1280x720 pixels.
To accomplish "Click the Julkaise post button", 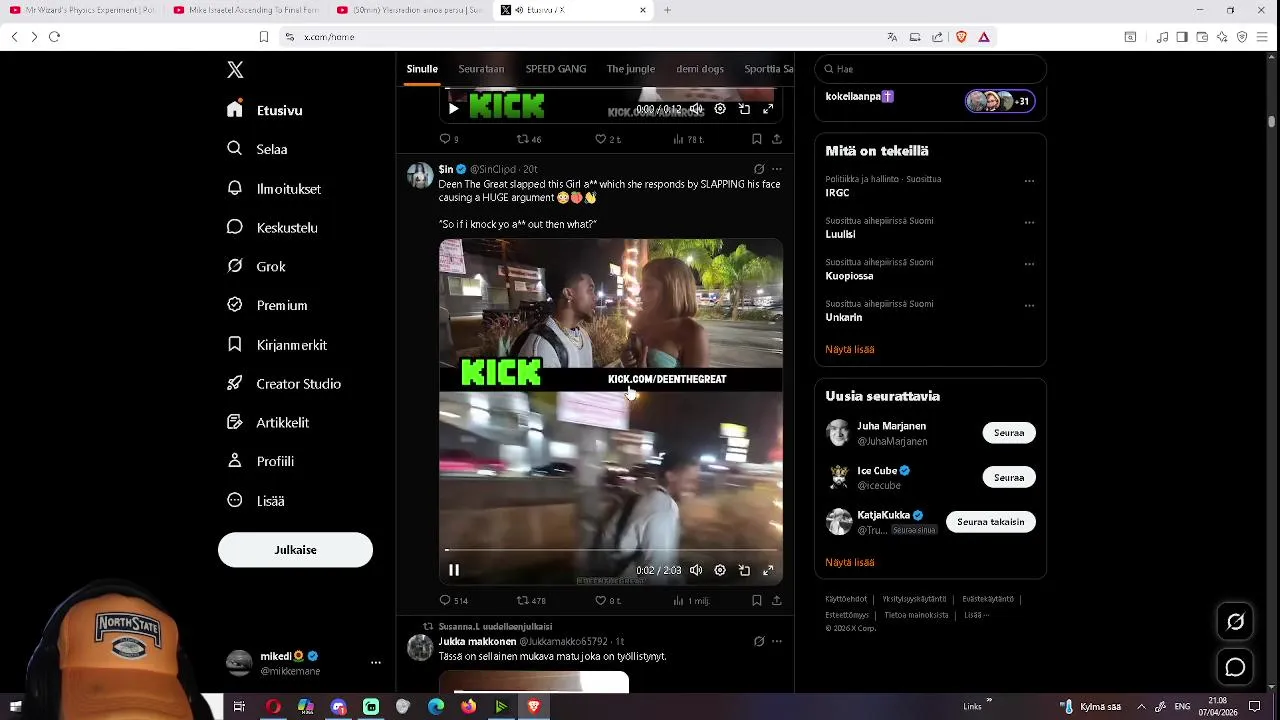I will click(x=295, y=550).
